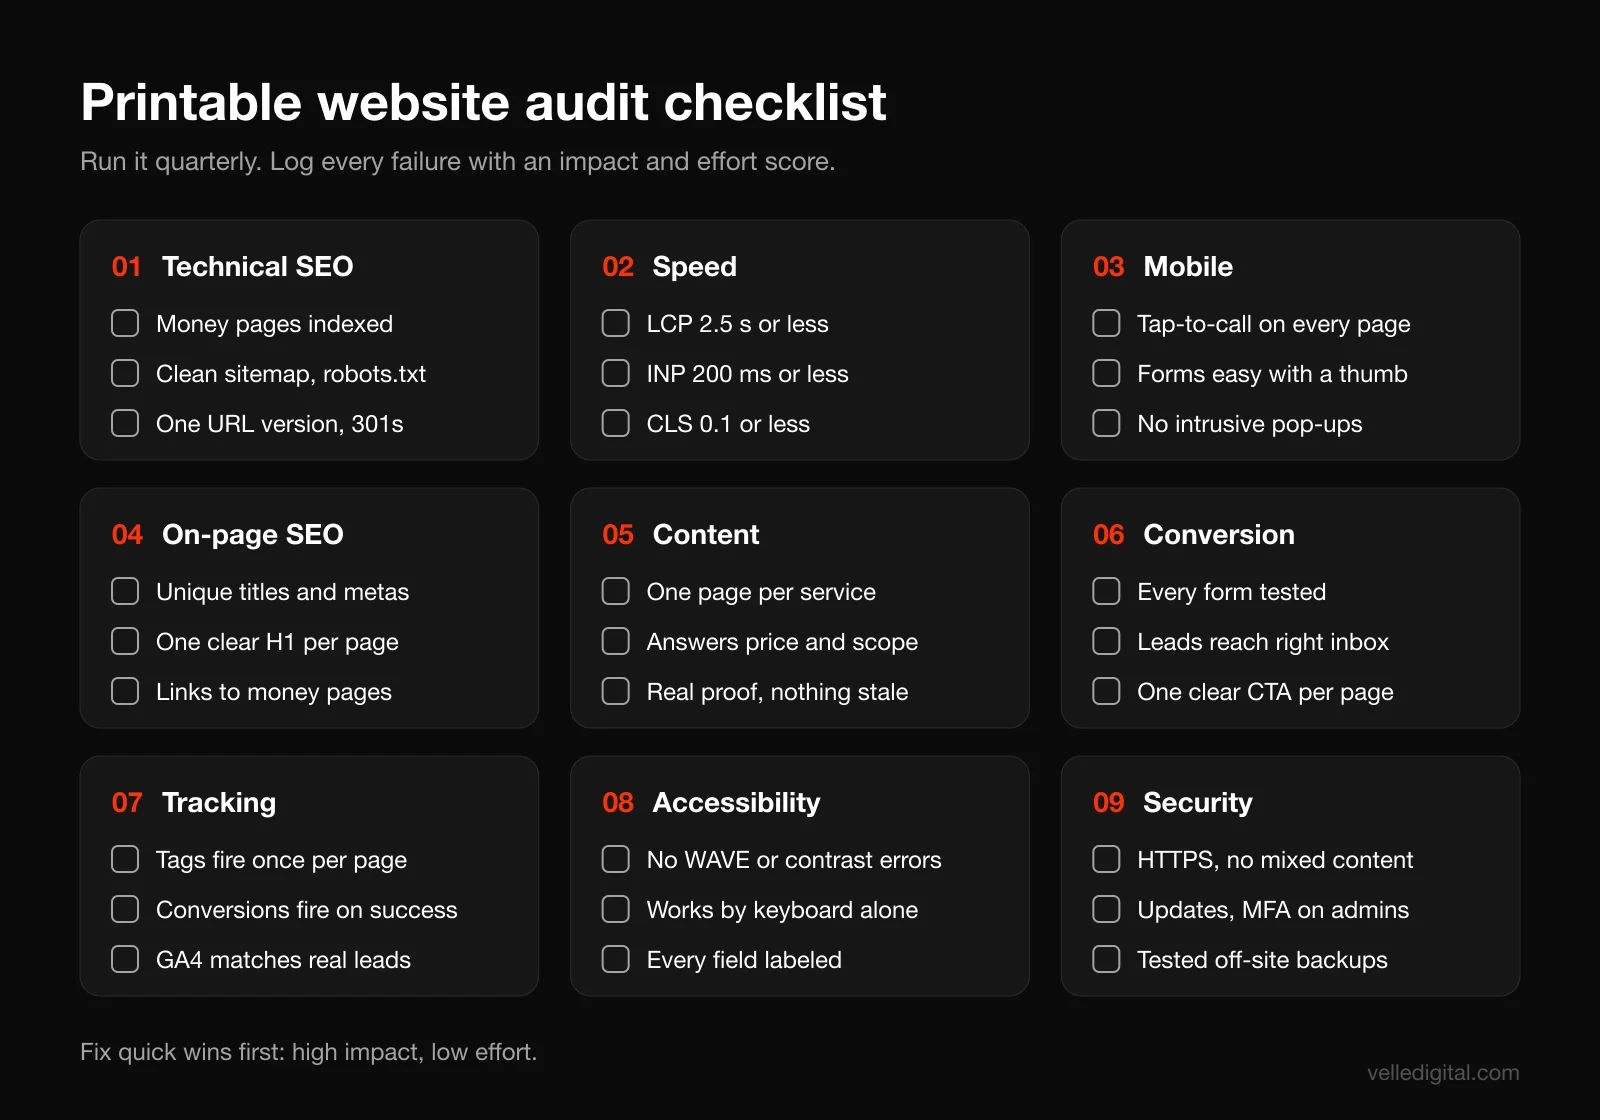The width and height of the screenshot is (1600, 1120).
Task: Click the 'Security' section heading
Action: coord(1197,803)
